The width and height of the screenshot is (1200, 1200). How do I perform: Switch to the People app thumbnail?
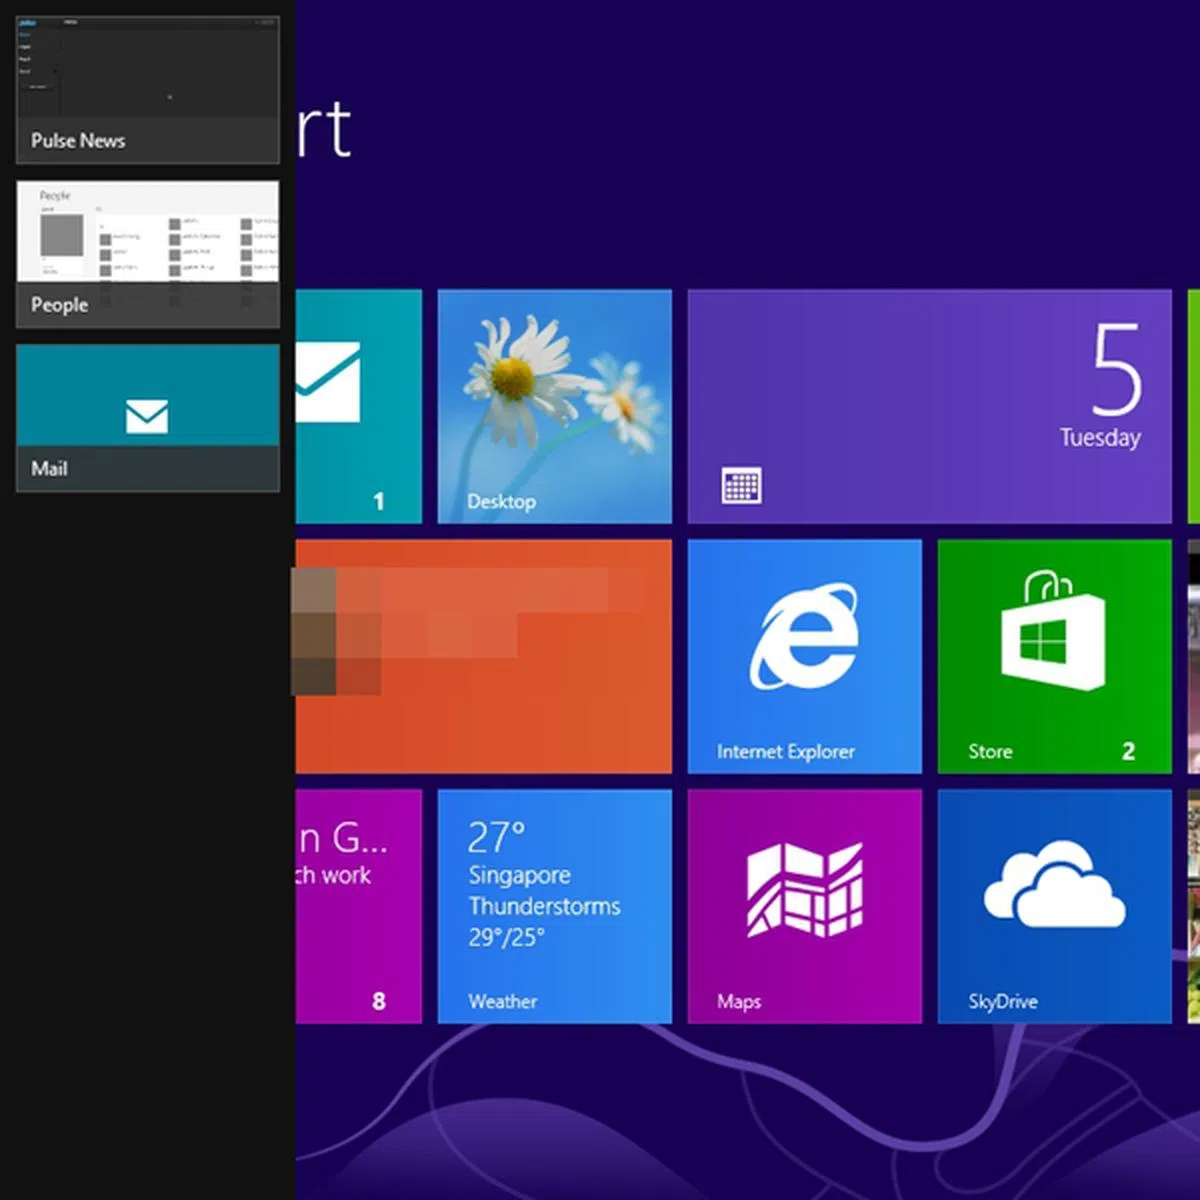pos(148,253)
